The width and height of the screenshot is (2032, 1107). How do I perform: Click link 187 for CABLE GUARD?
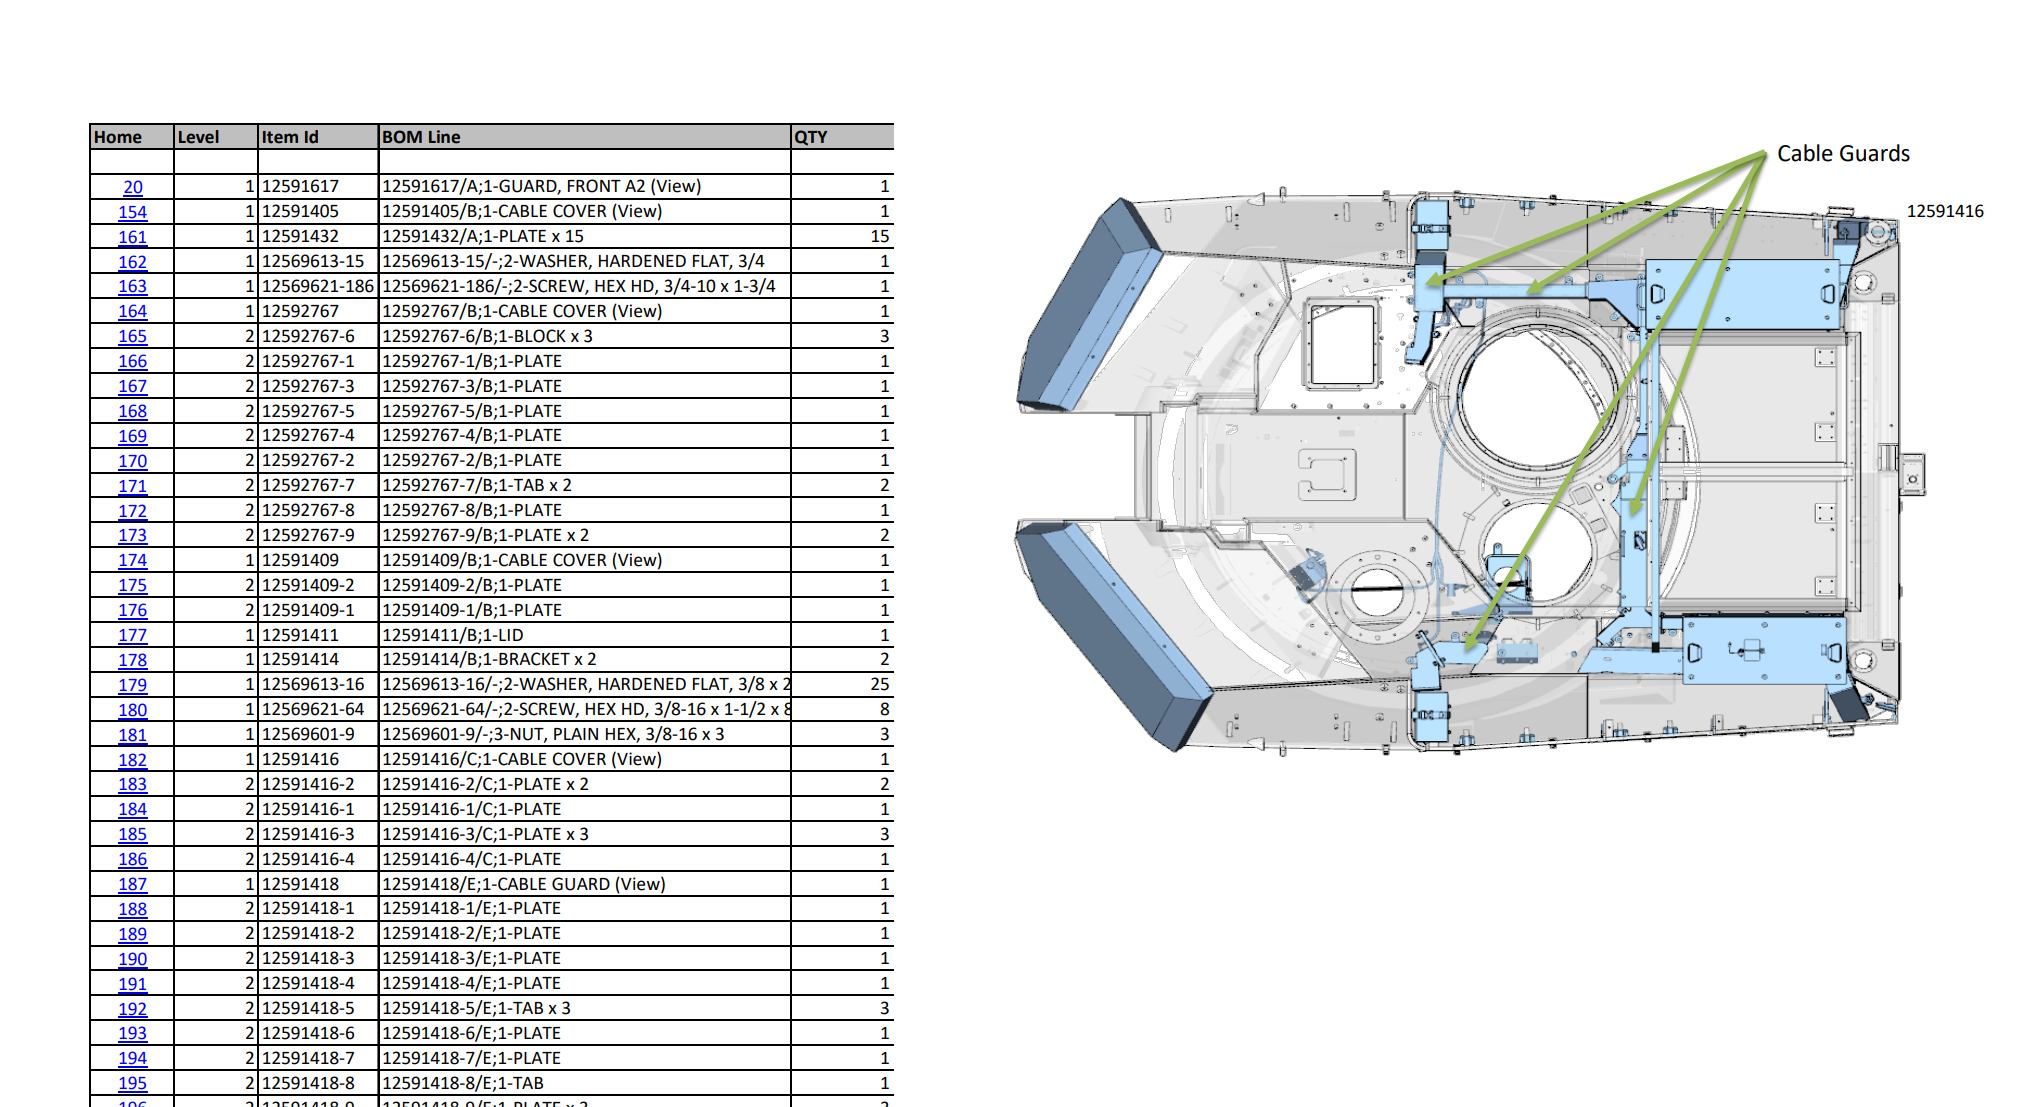132,884
